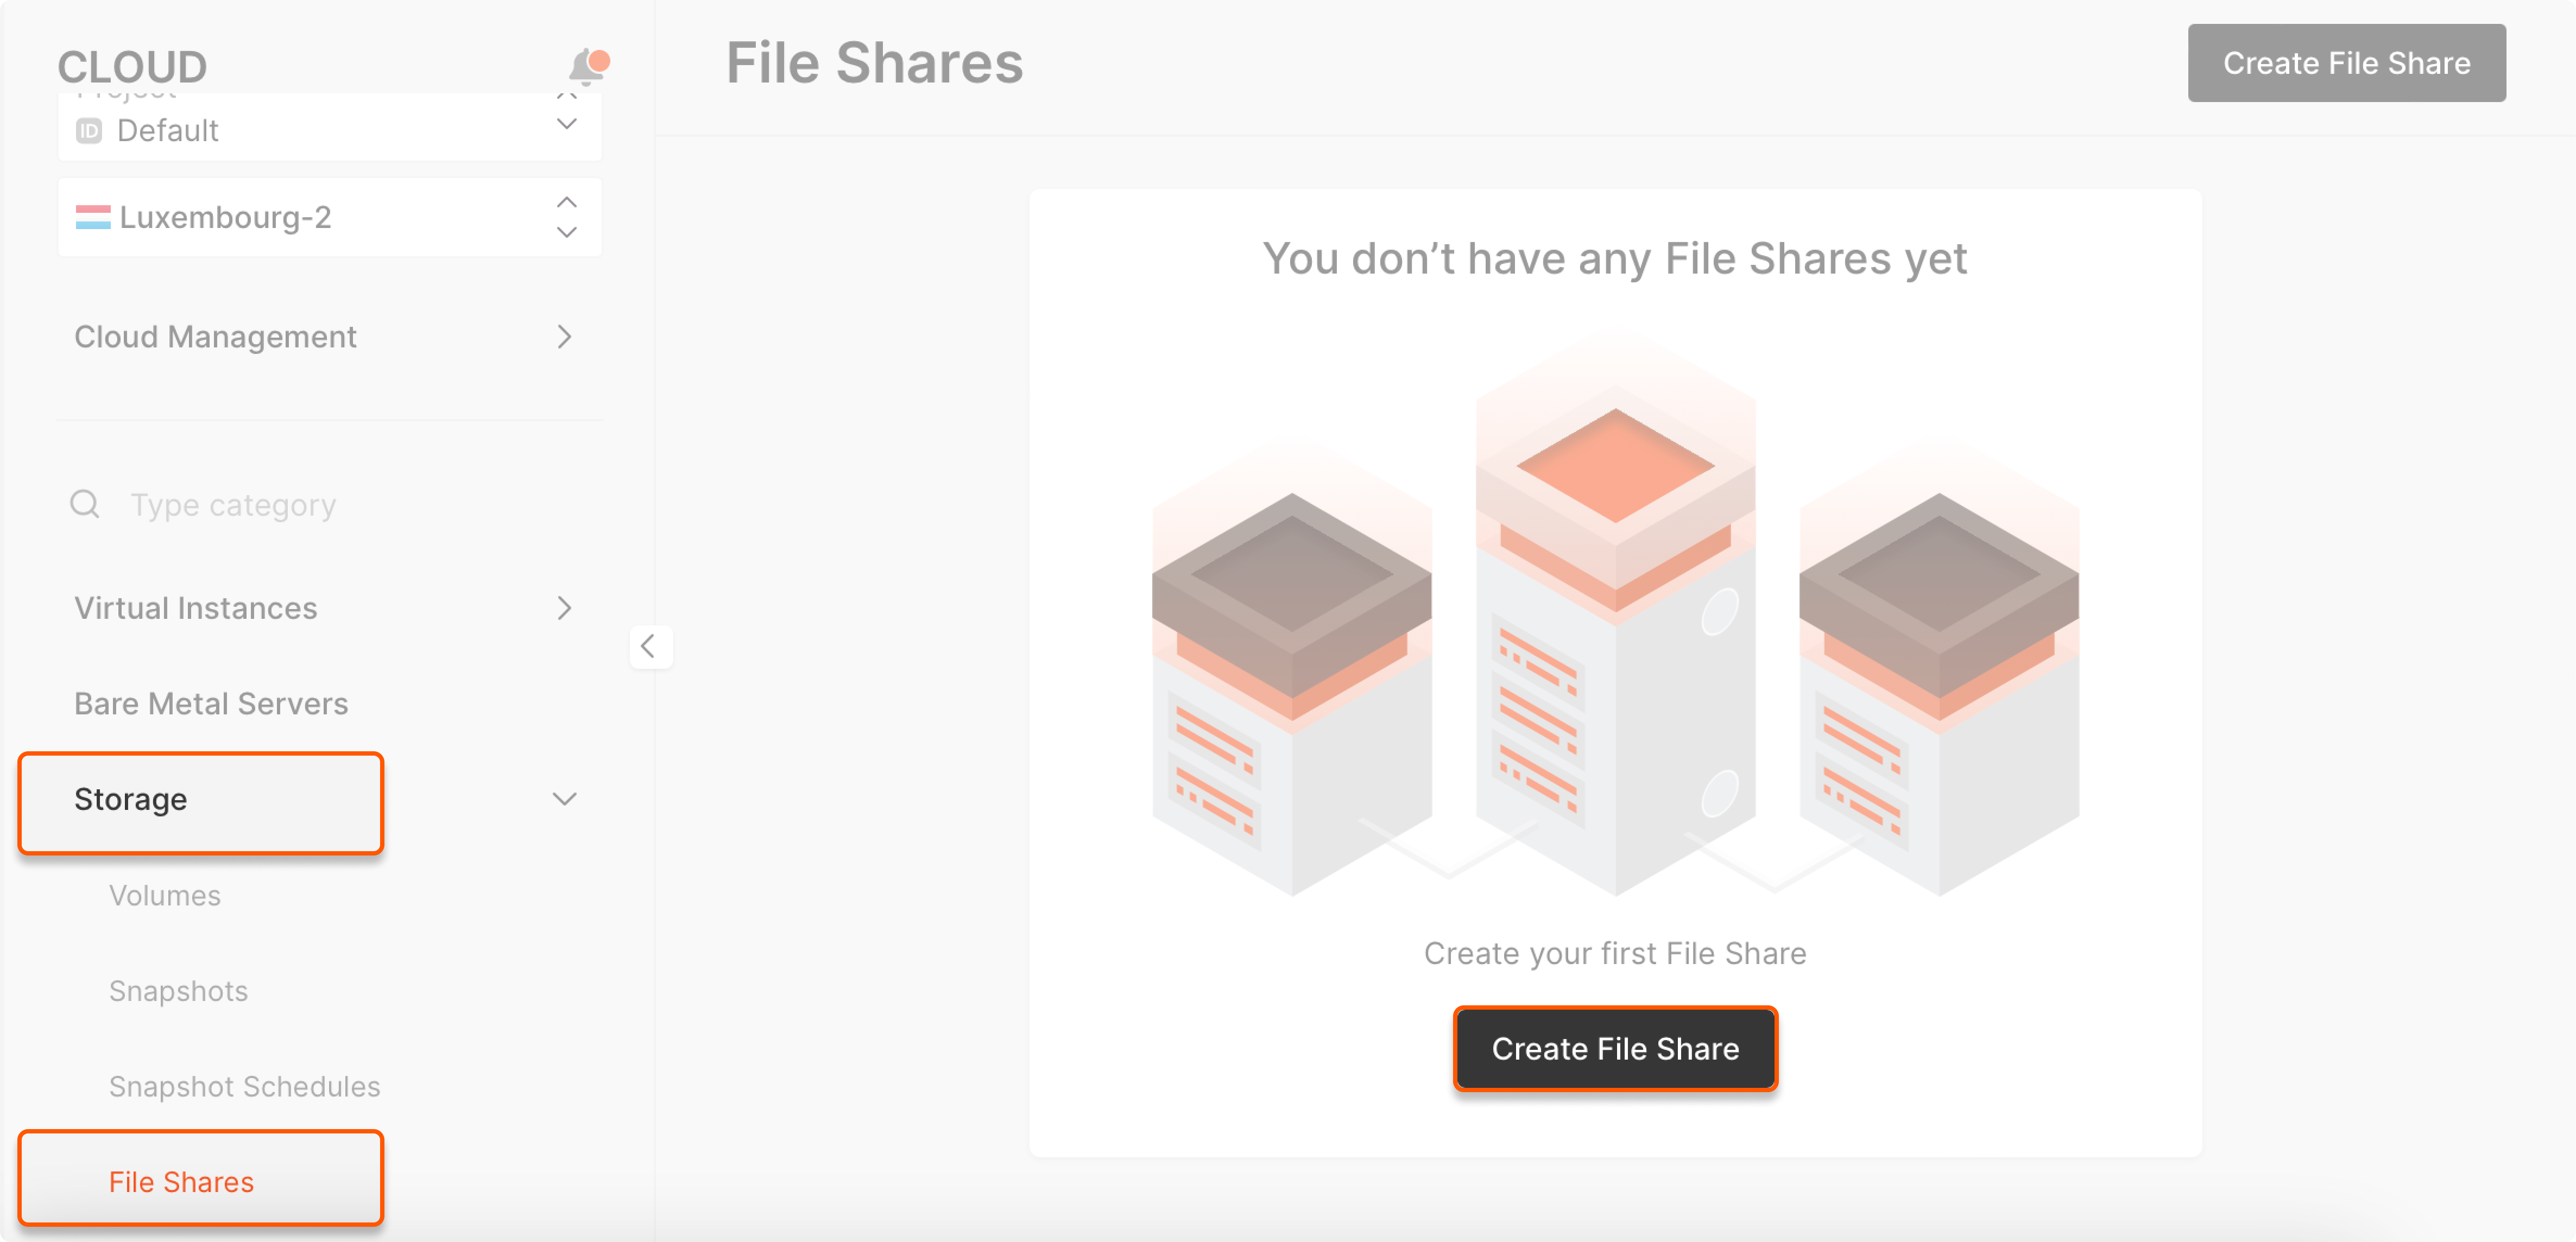Click the central Create File Share button
Viewport: 2576px width, 1242px height.
(1615, 1048)
